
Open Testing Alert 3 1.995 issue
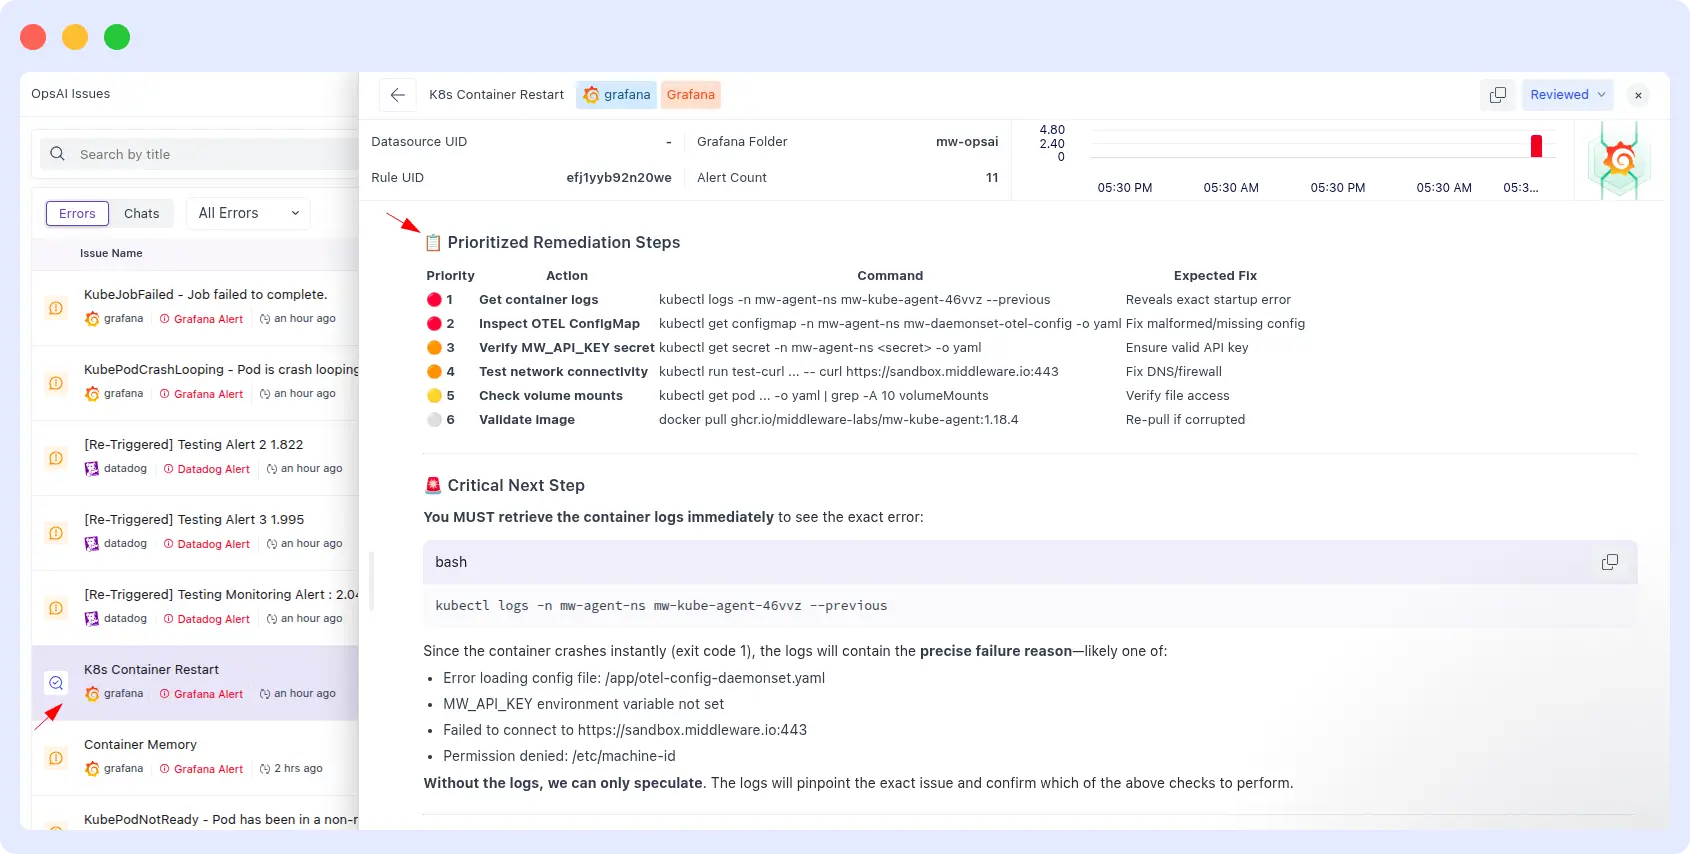(195, 533)
